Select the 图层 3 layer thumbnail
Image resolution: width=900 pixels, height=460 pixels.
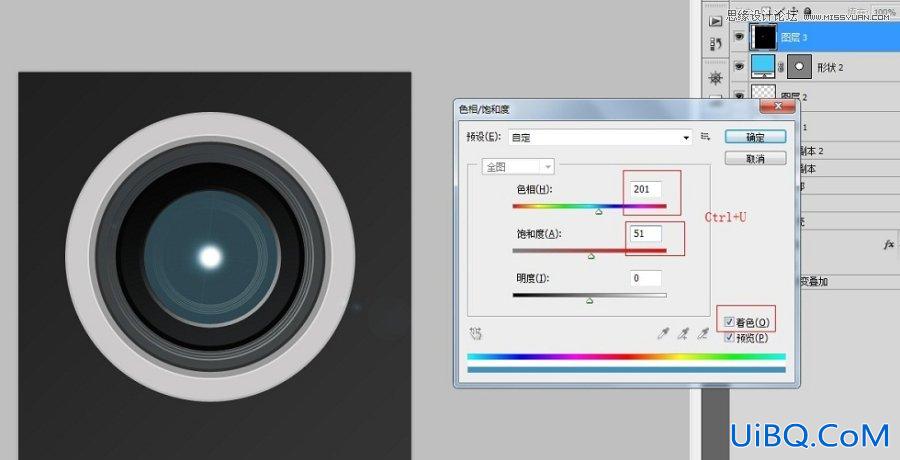tap(764, 37)
